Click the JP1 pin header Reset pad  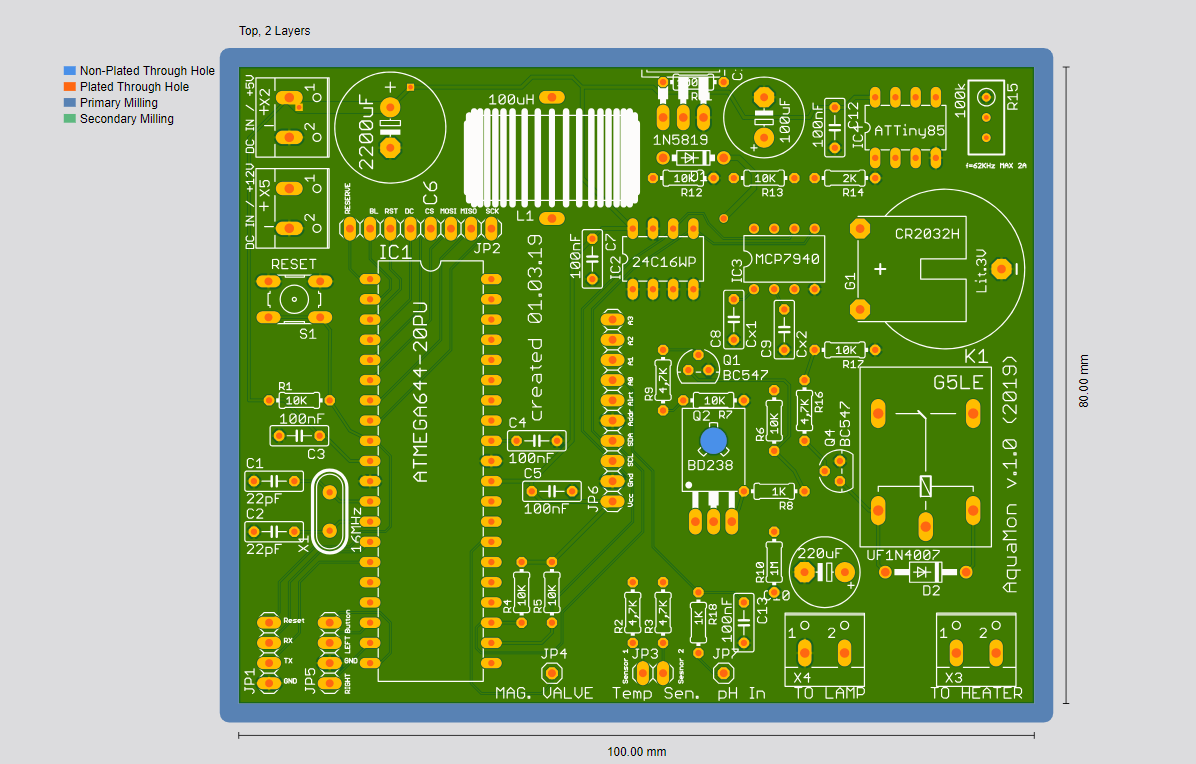click(x=268, y=622)
